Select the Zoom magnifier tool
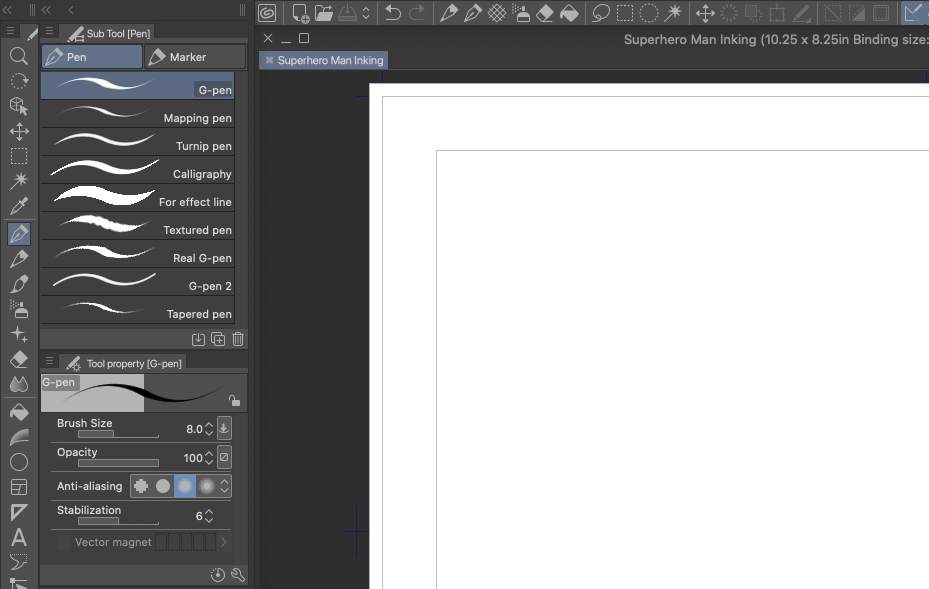This screenshot has height=589, width=929. [x=19, y=56]
